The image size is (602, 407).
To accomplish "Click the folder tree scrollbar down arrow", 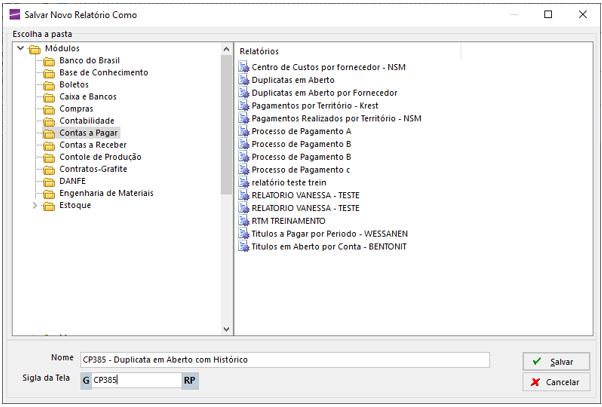I will [x=227, y=329].
